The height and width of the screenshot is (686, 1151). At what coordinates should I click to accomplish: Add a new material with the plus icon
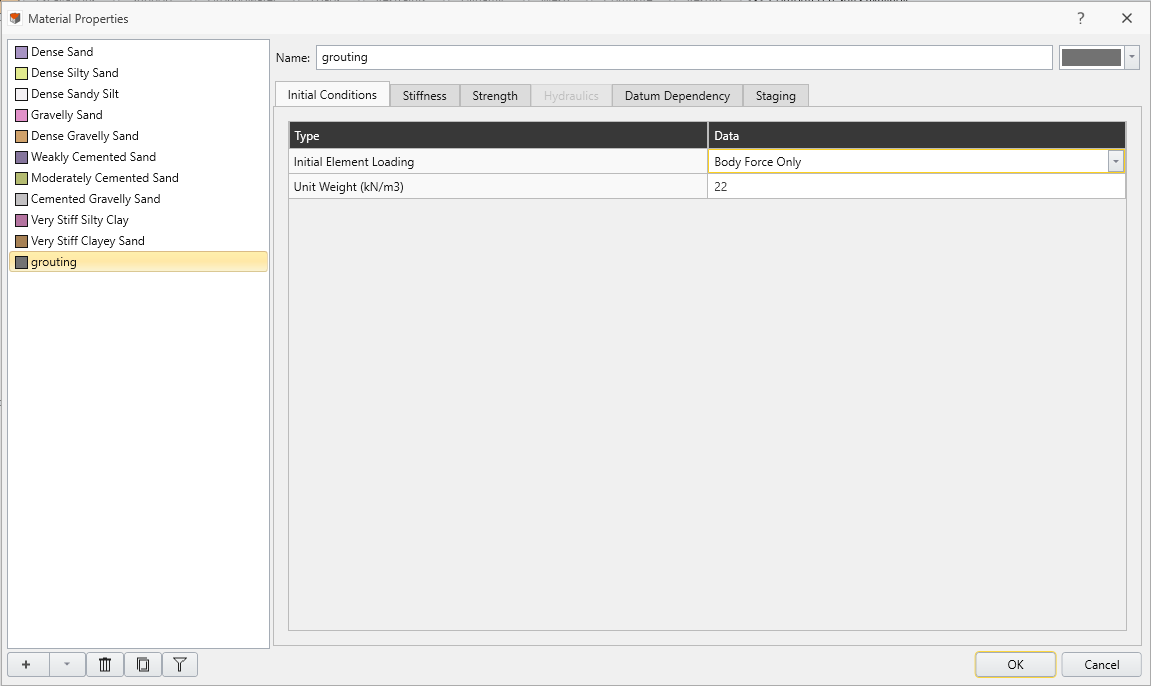pos(27,664)
